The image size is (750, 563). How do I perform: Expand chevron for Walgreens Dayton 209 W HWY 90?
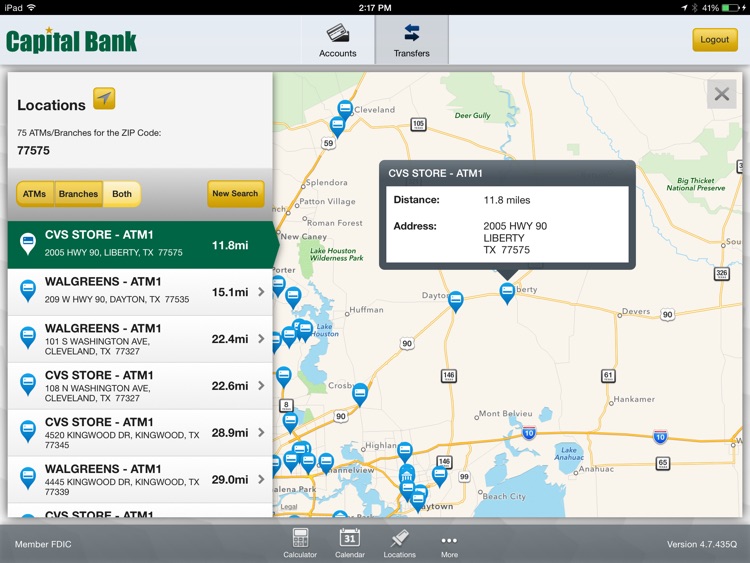pyautogui.click(x=261, y=292)
